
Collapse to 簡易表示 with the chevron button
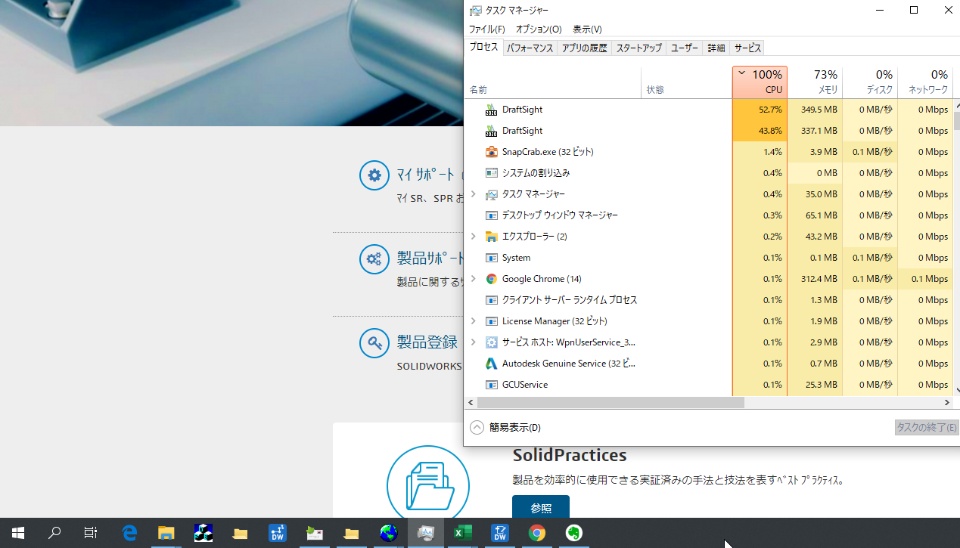pos(477,427)
